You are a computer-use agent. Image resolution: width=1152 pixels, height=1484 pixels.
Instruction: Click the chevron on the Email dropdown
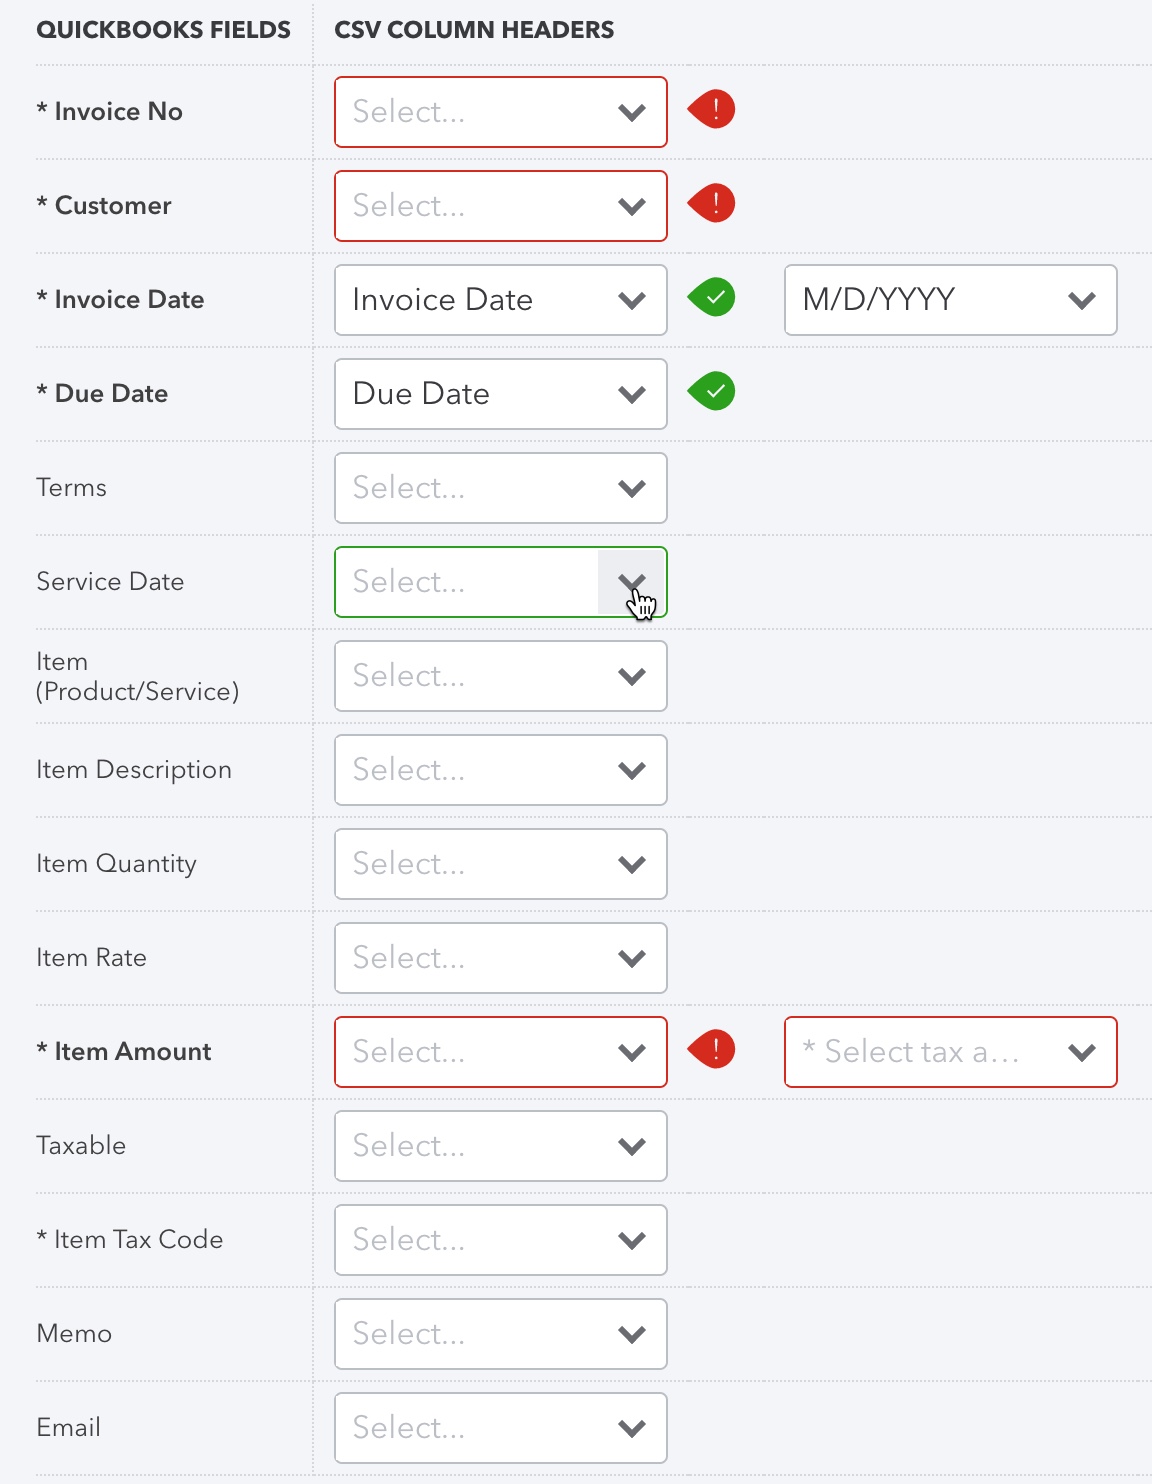tap(631, 1428)
